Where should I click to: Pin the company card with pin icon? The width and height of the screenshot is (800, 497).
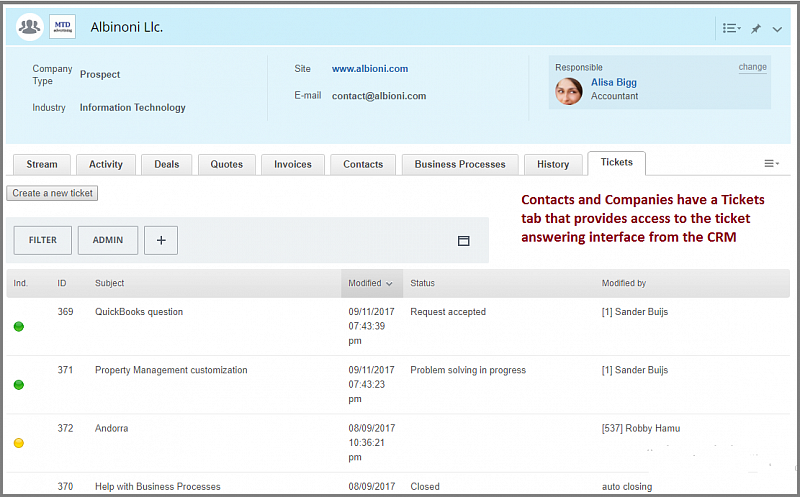pos(756,29)
